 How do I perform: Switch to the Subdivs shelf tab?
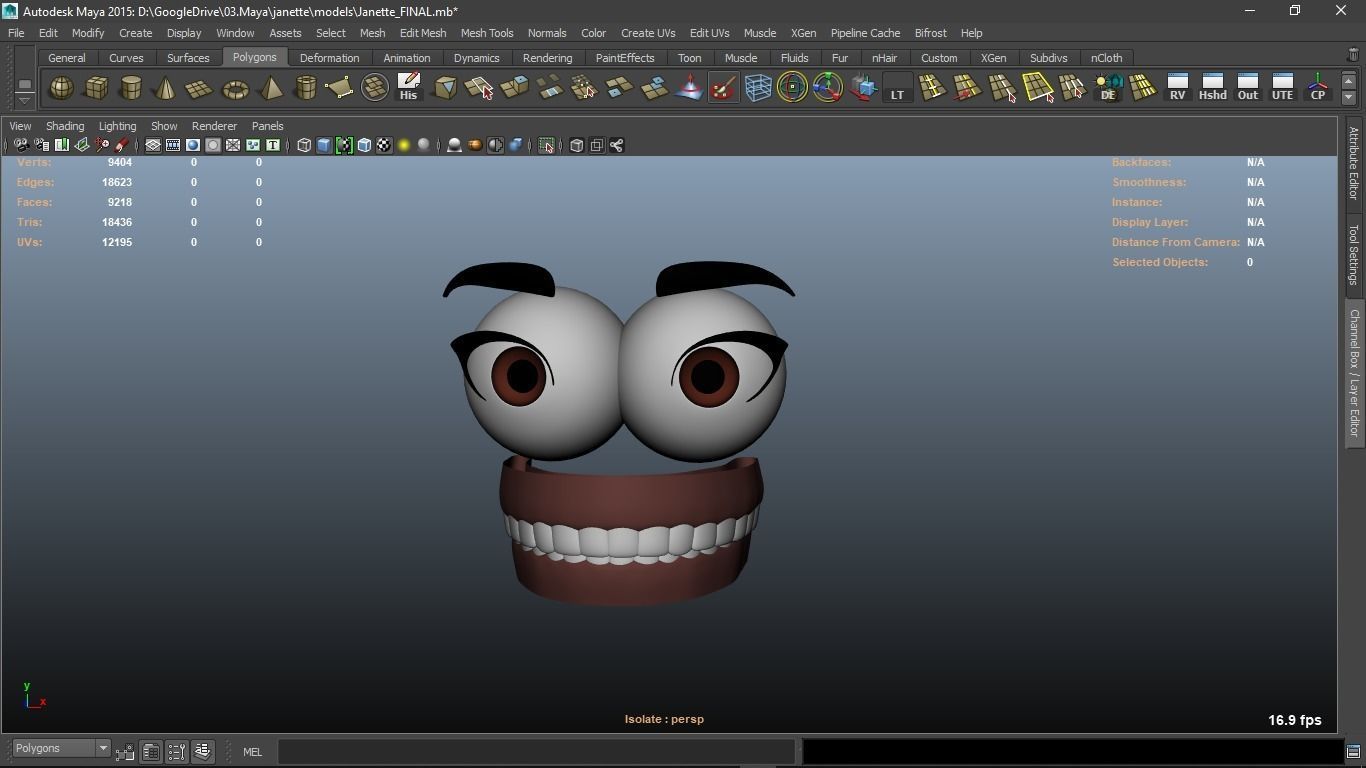[x=1049, y=58]
